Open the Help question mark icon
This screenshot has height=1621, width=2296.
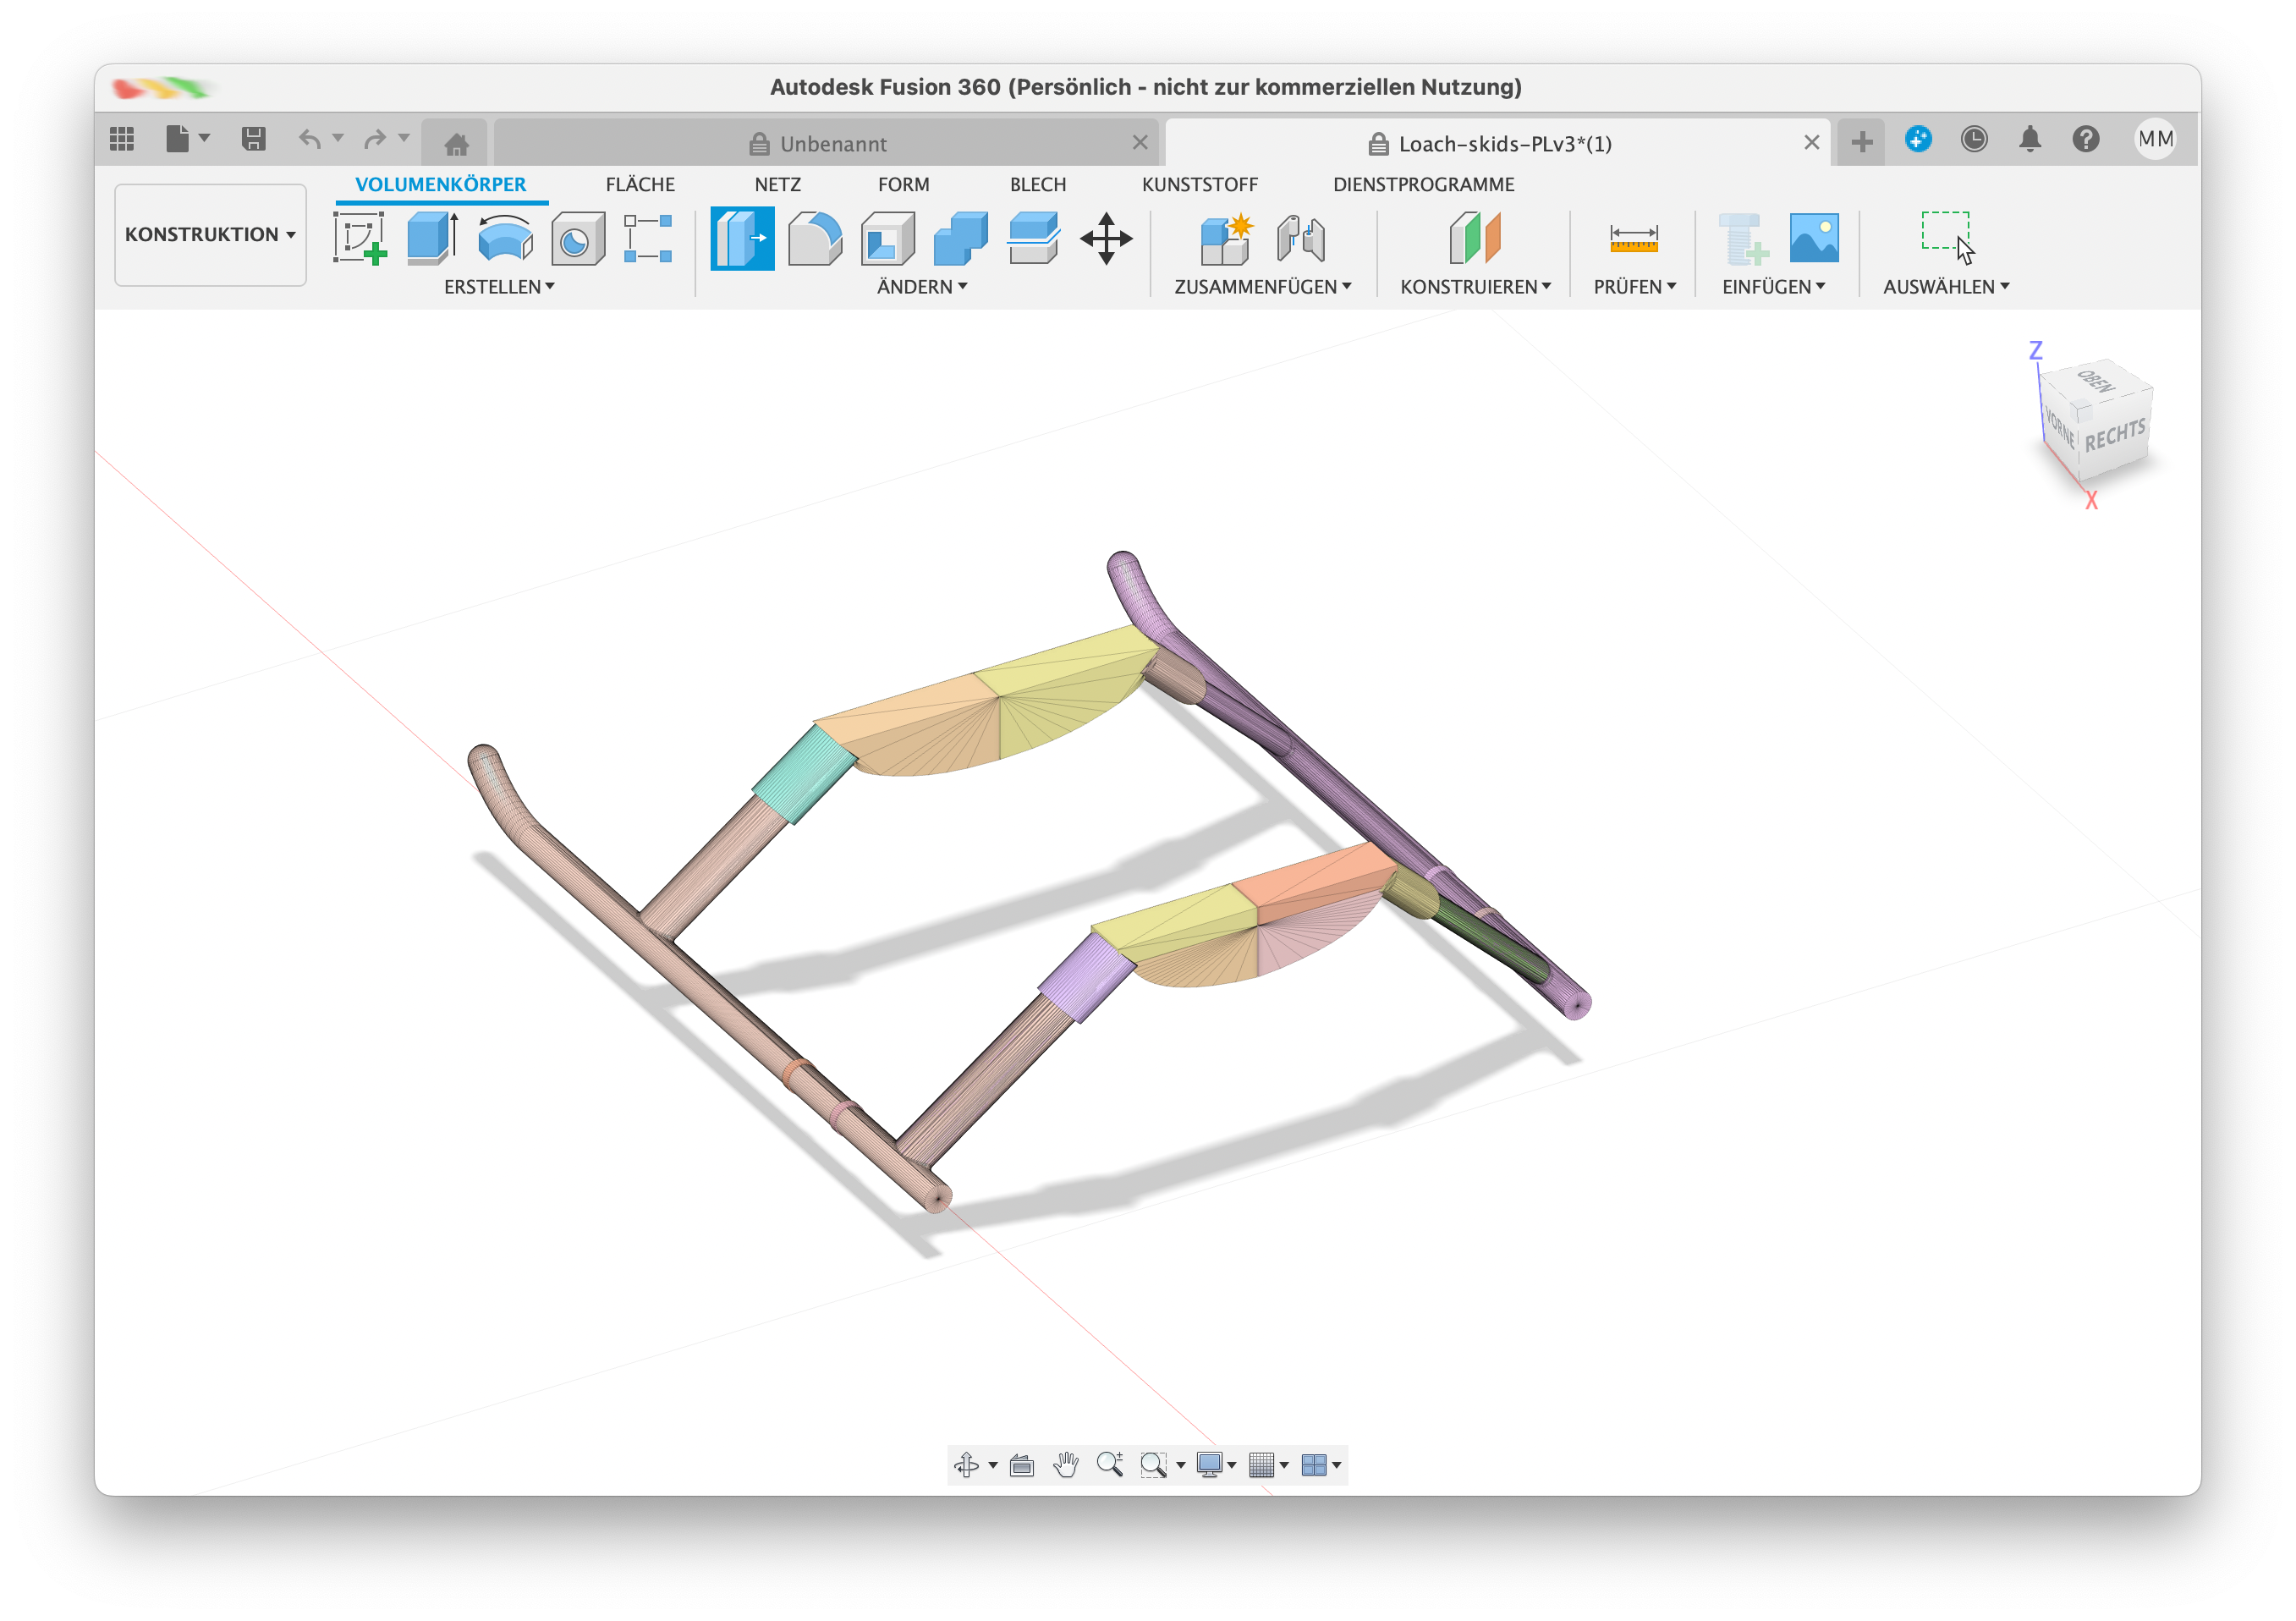pos(2086,139)
